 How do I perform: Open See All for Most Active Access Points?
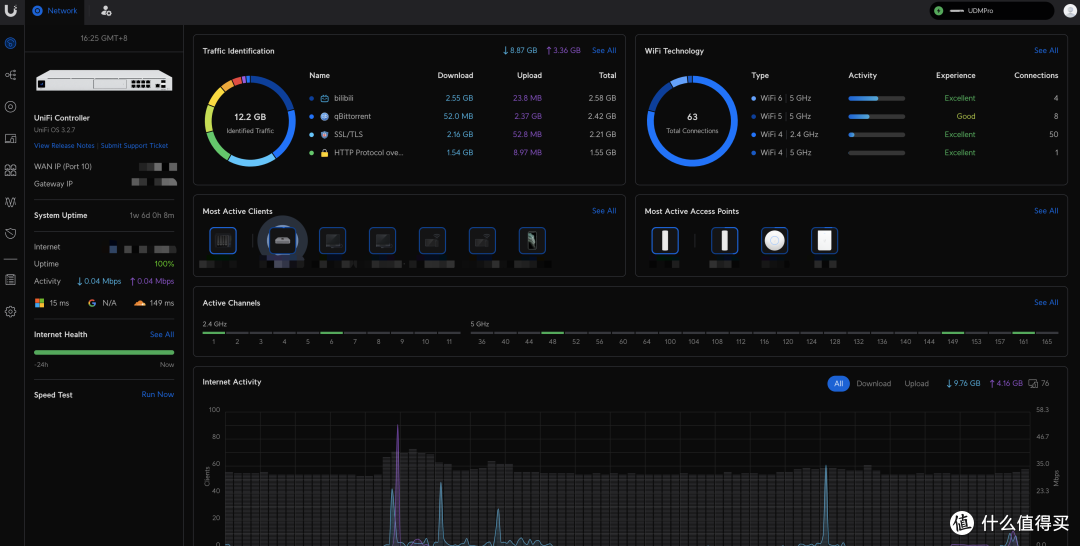1046,211
